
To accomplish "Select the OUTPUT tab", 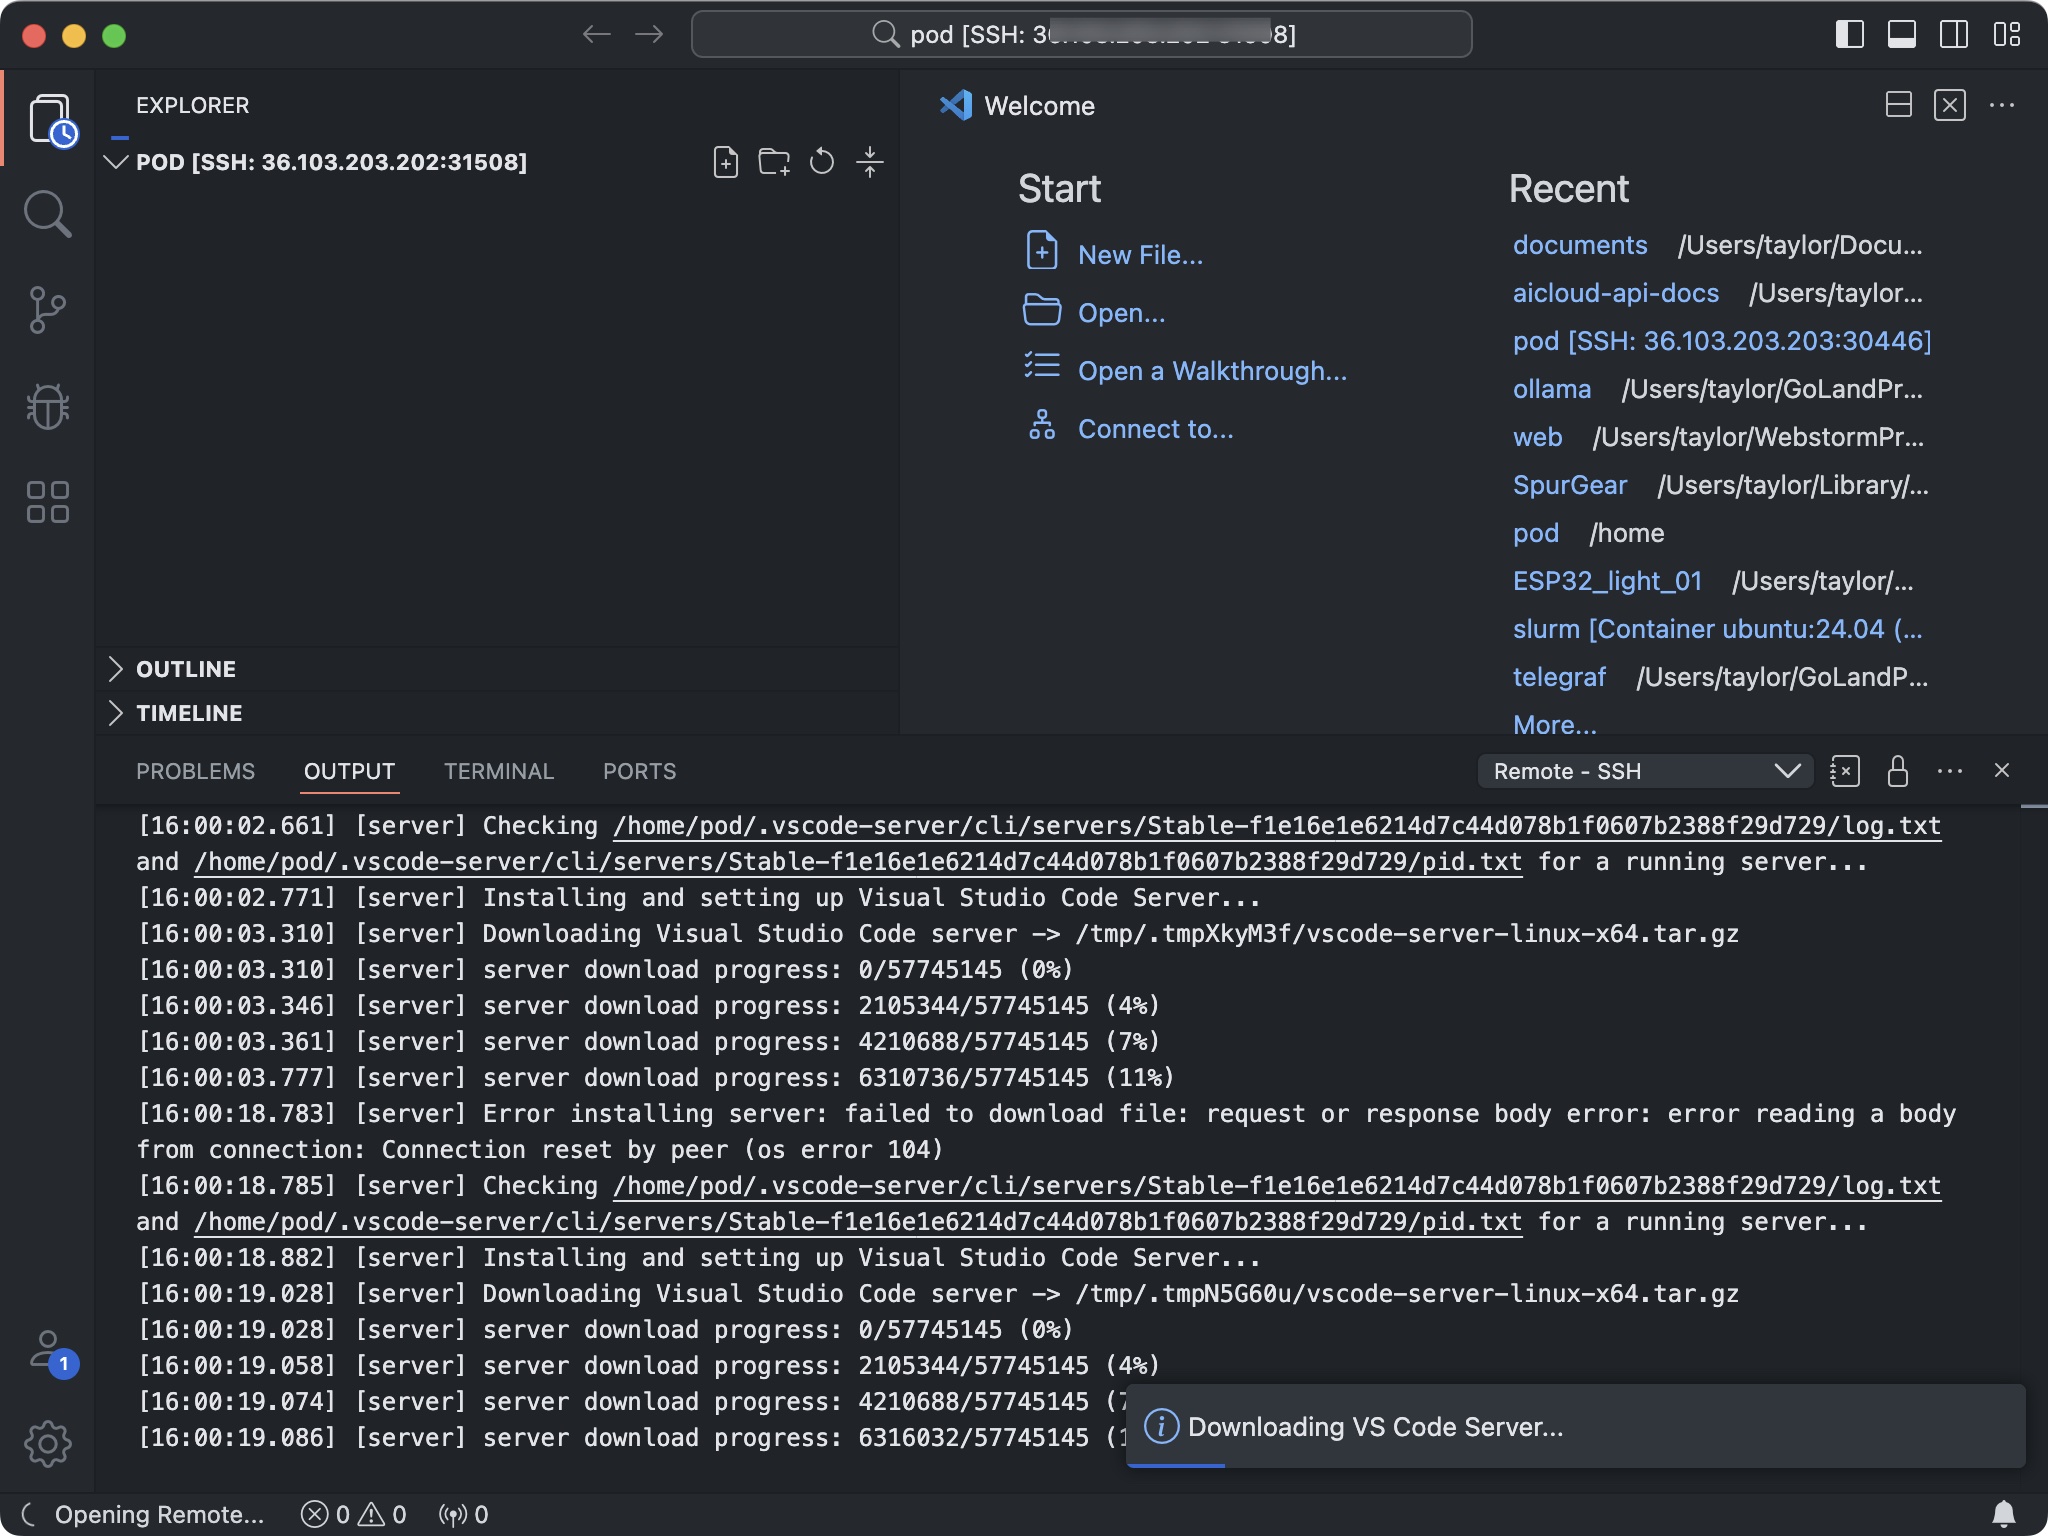I will point(349,771).
